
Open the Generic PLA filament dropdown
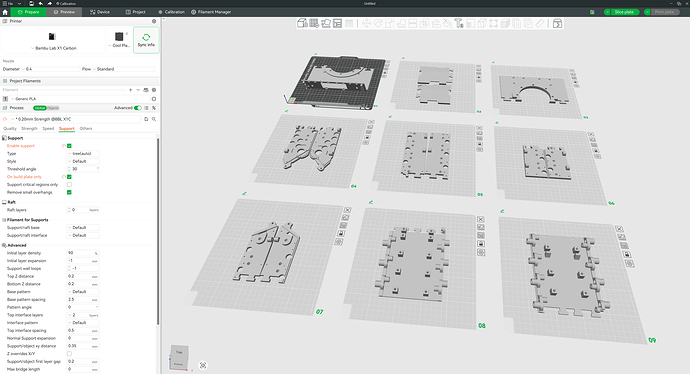[80, 99]
